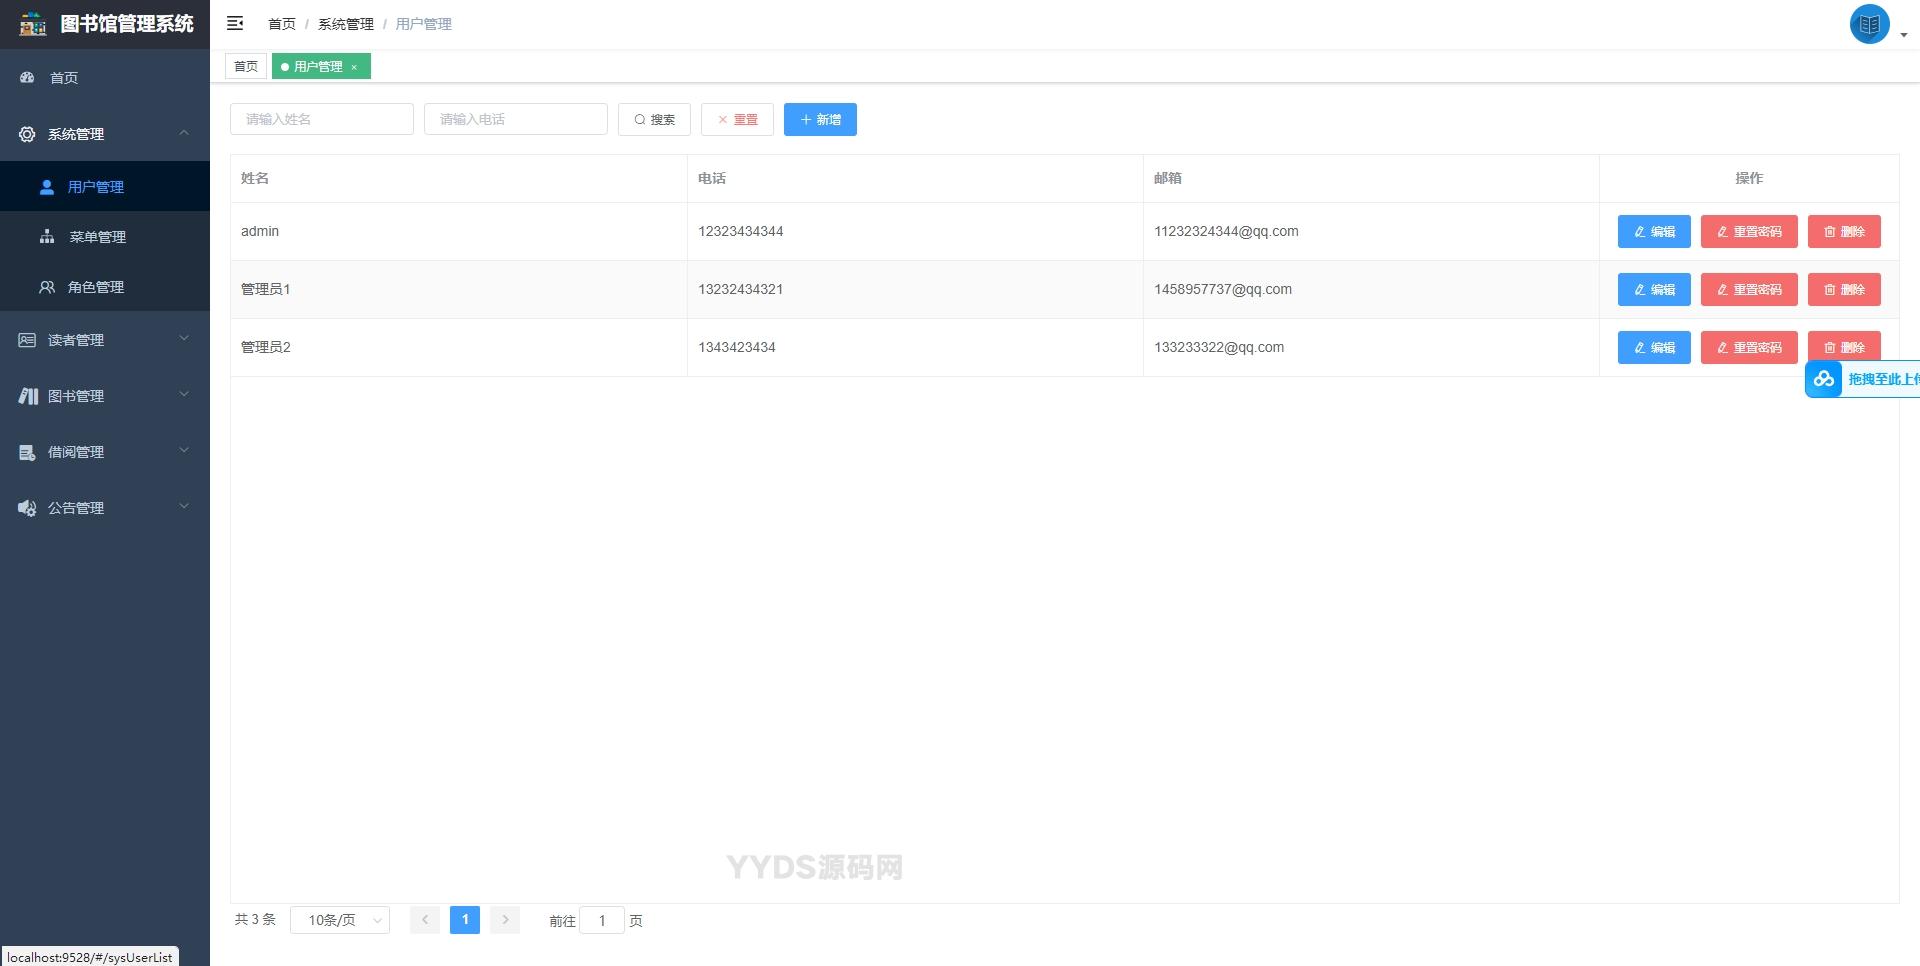Switch to the 首页 tab
Screen dimensions: 1920x966
coord(246,67)
